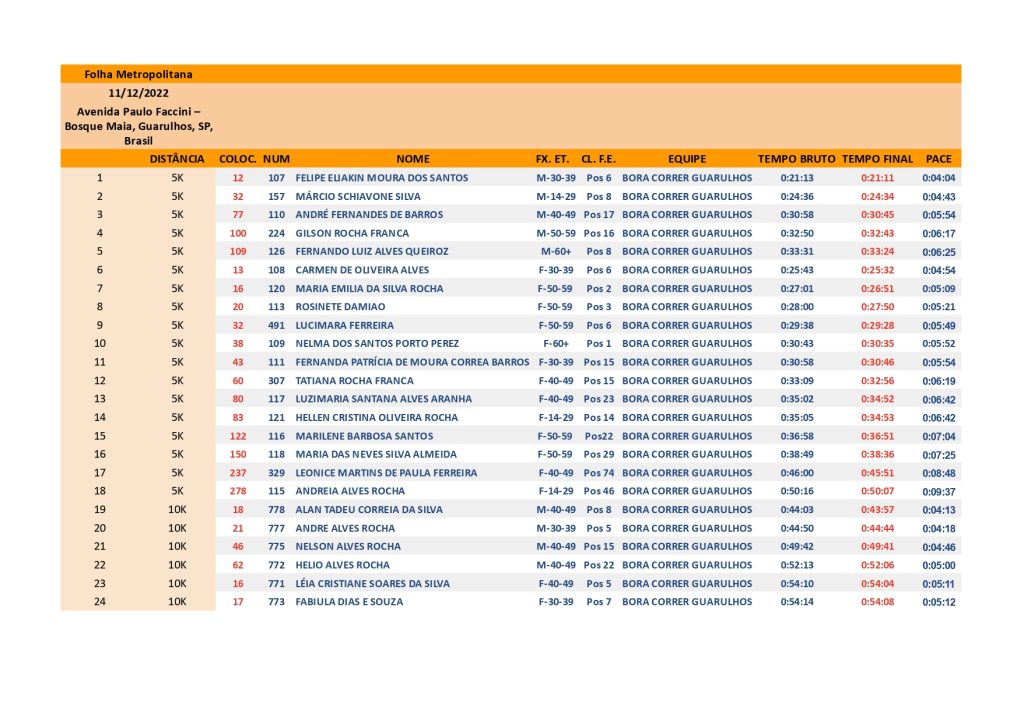This screenshot has height=723, width=1024.
Task: Select the "Pos 74" classification cell
Action: 599,473
